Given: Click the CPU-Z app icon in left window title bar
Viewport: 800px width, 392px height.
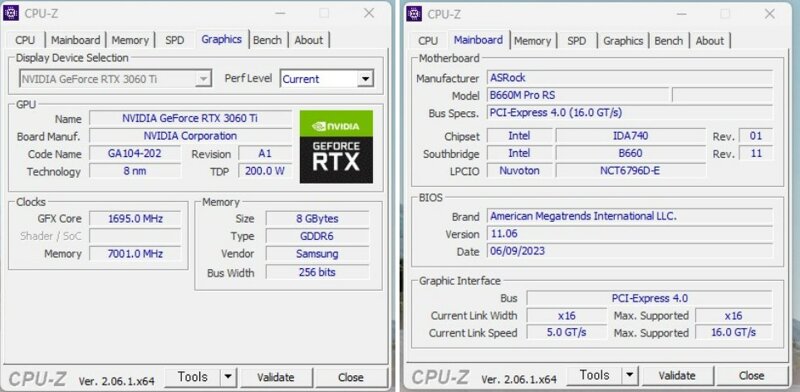Looking at the screenshot, I should [x=11, y=13].
